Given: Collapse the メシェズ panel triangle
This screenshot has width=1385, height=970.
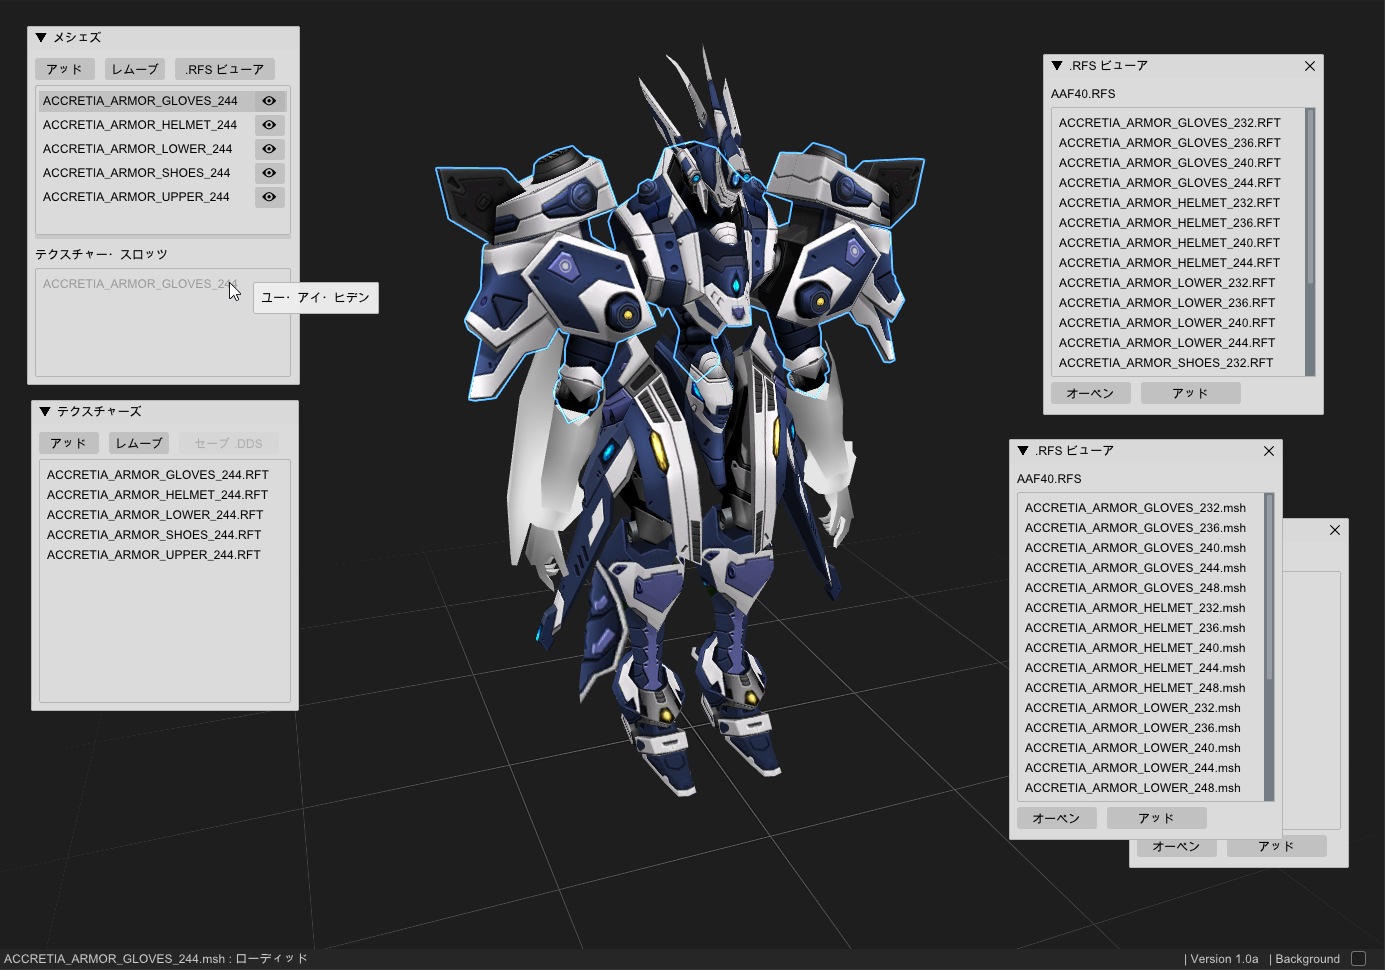Looking at the screenshot, I should (41, 38).
